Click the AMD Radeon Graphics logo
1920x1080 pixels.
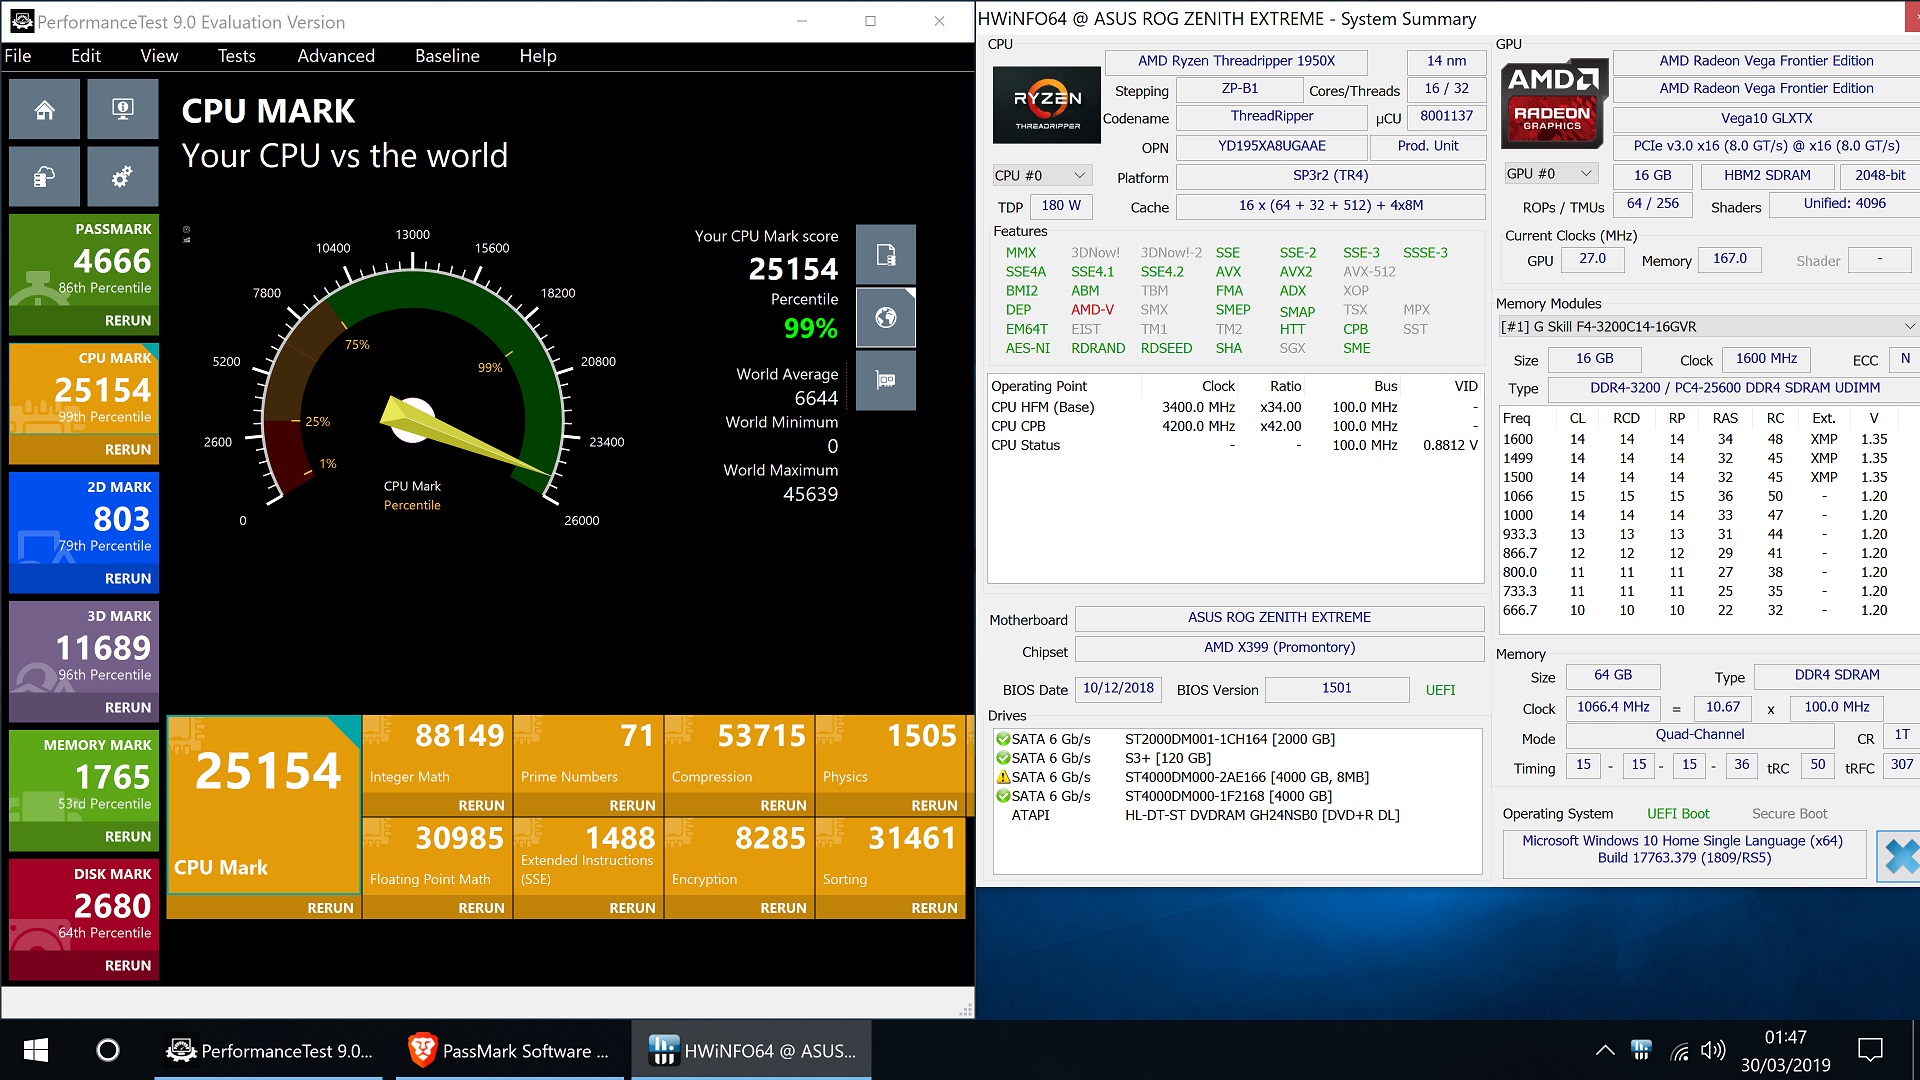point(1552,102)
